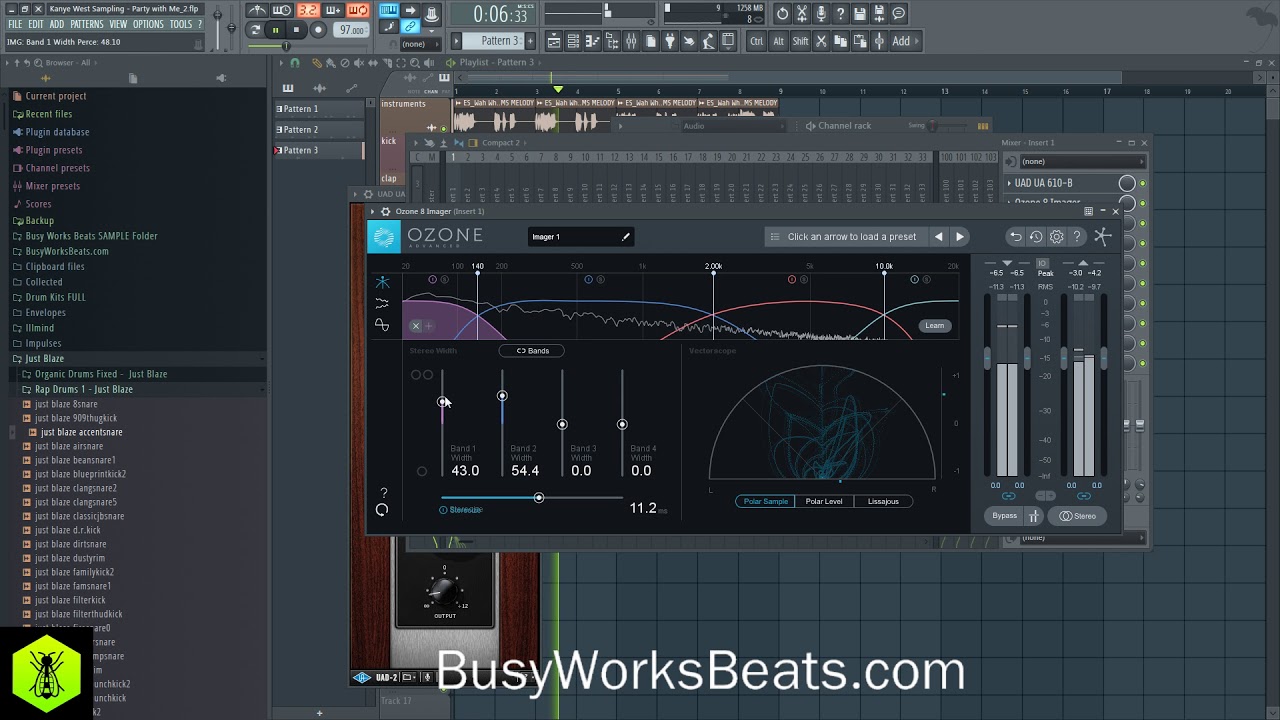
Task: Click the tempo field showing 97.000
Action: tap(351, 30)
